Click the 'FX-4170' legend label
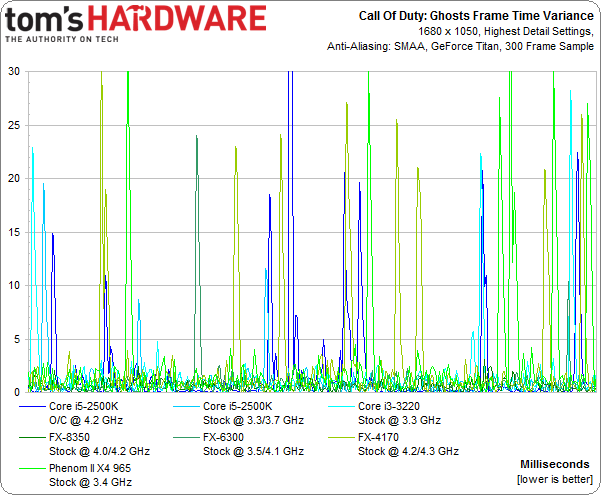601x495 pixels. click(378, 437)
